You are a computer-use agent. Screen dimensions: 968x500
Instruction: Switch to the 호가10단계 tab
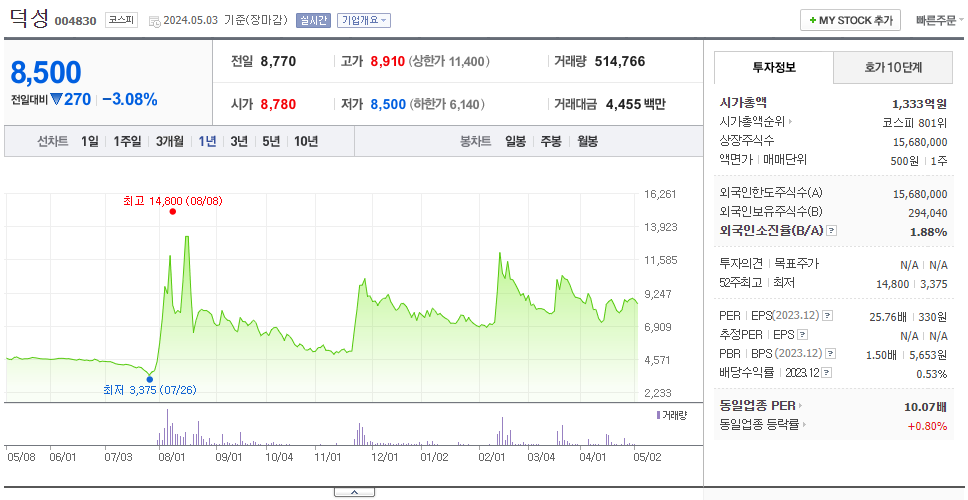(x=893, y=67)
